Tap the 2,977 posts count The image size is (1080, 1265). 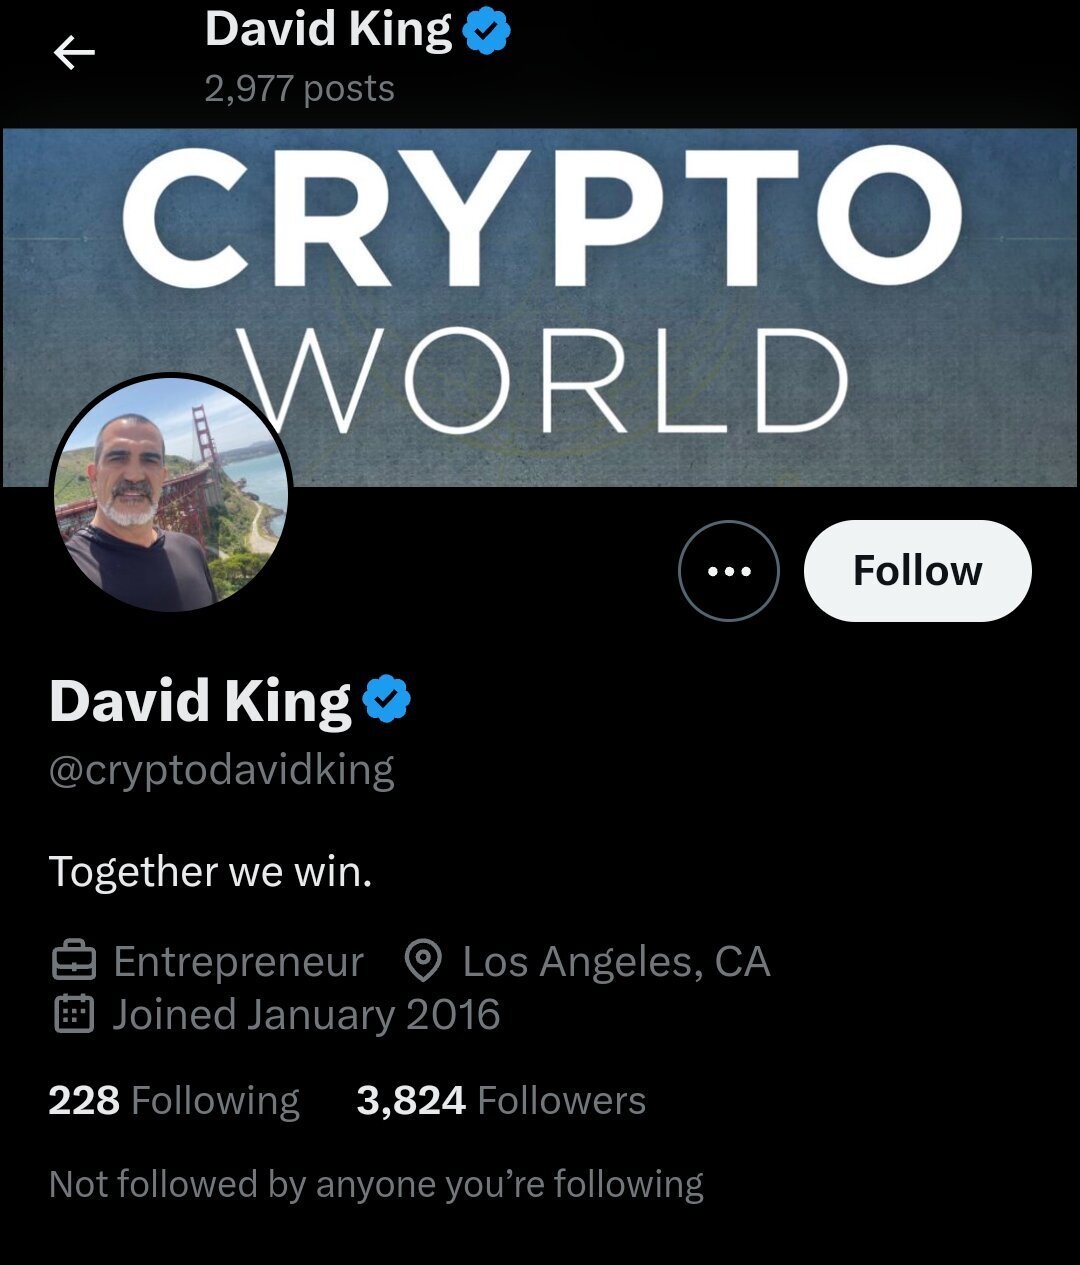coord(300,89)
